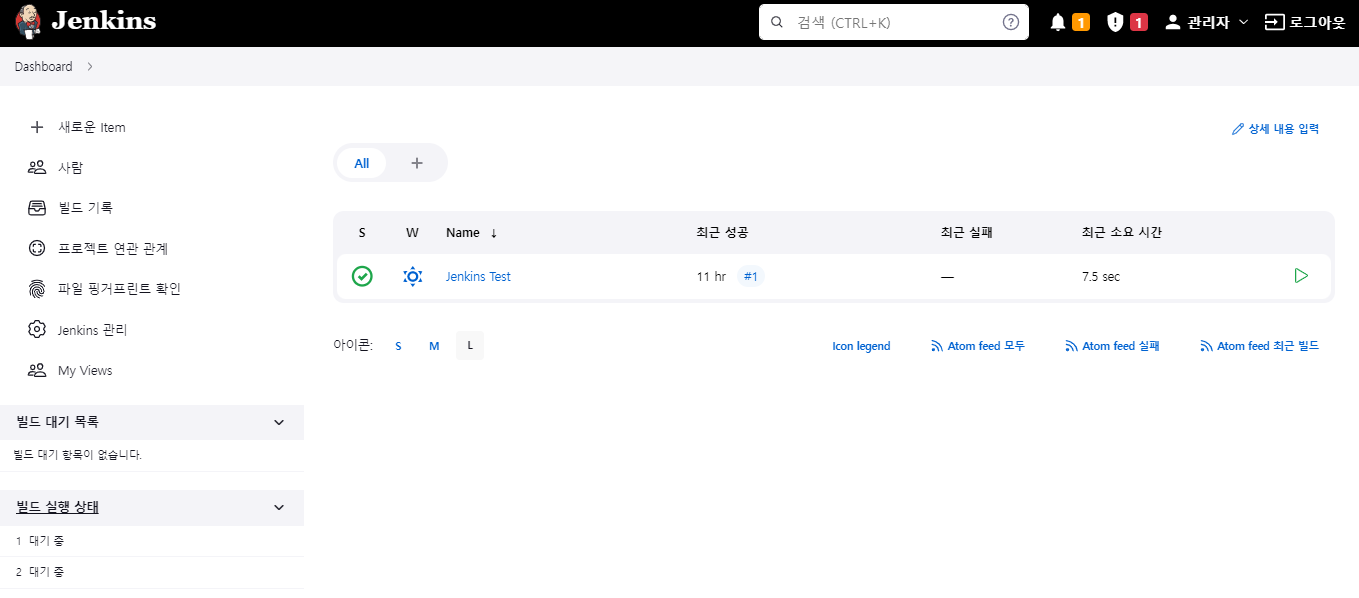This screenshot has height=598, width=1359.
Task: Open 빌드 기록 build history
Action: tap(85, 208)
